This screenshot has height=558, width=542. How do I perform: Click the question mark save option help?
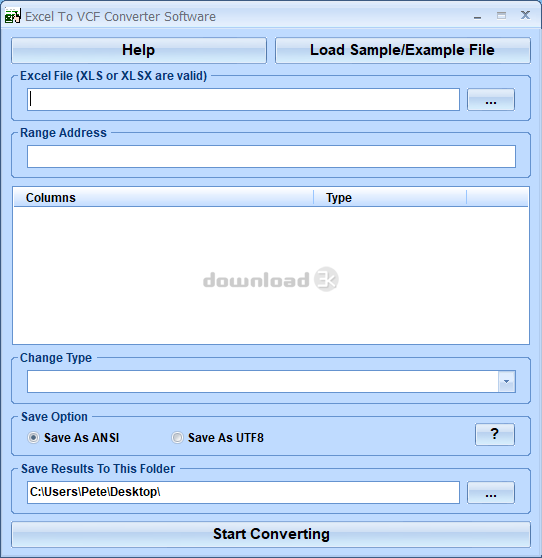coord(495,434)
